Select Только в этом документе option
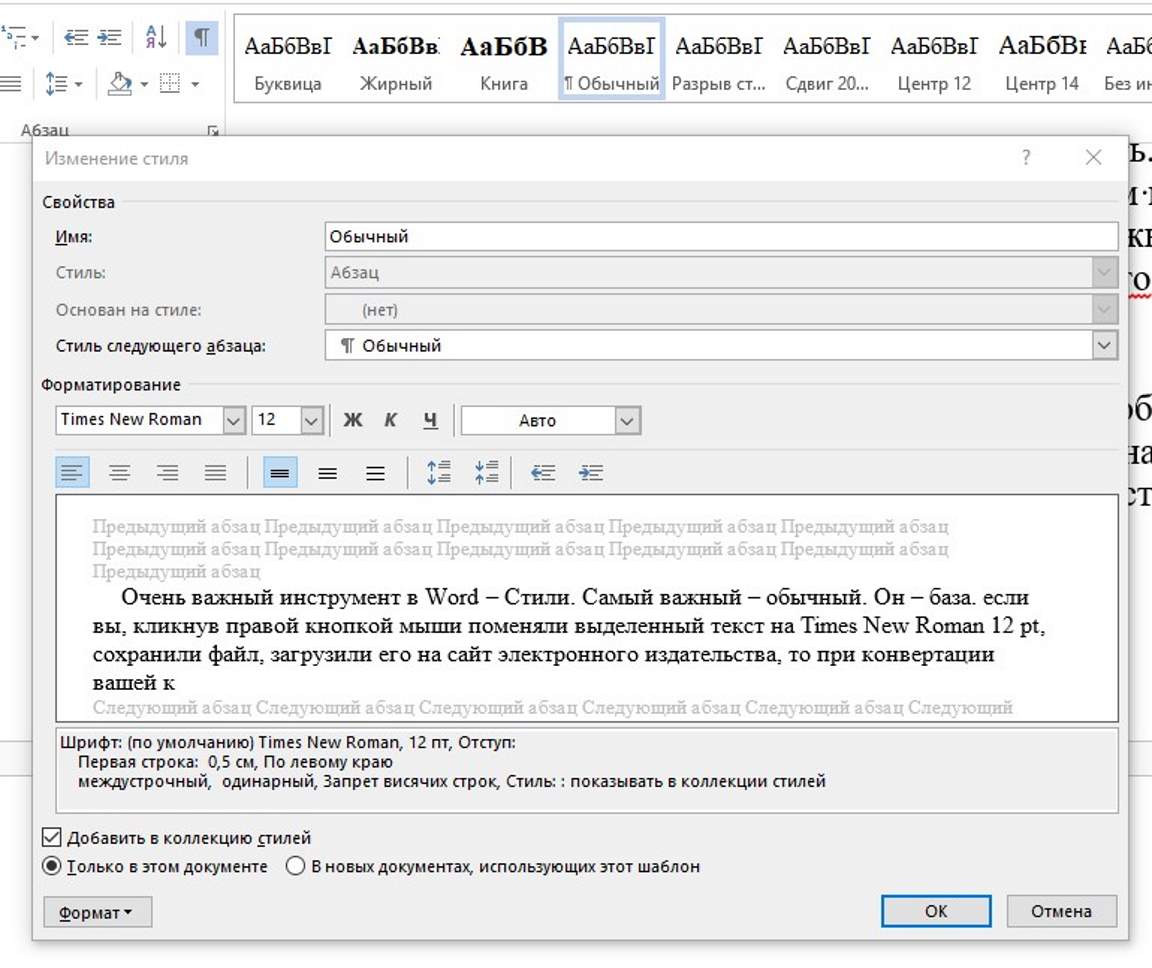Image resolution: width=1152 pixels, height=968 pixels. (x=52, y=867)
